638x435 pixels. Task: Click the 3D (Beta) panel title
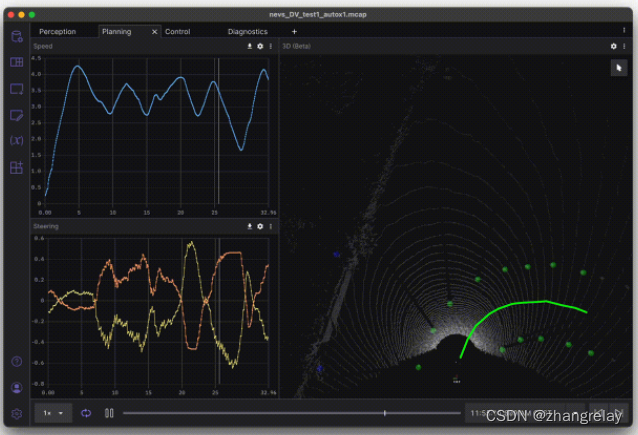pos(296,46)
